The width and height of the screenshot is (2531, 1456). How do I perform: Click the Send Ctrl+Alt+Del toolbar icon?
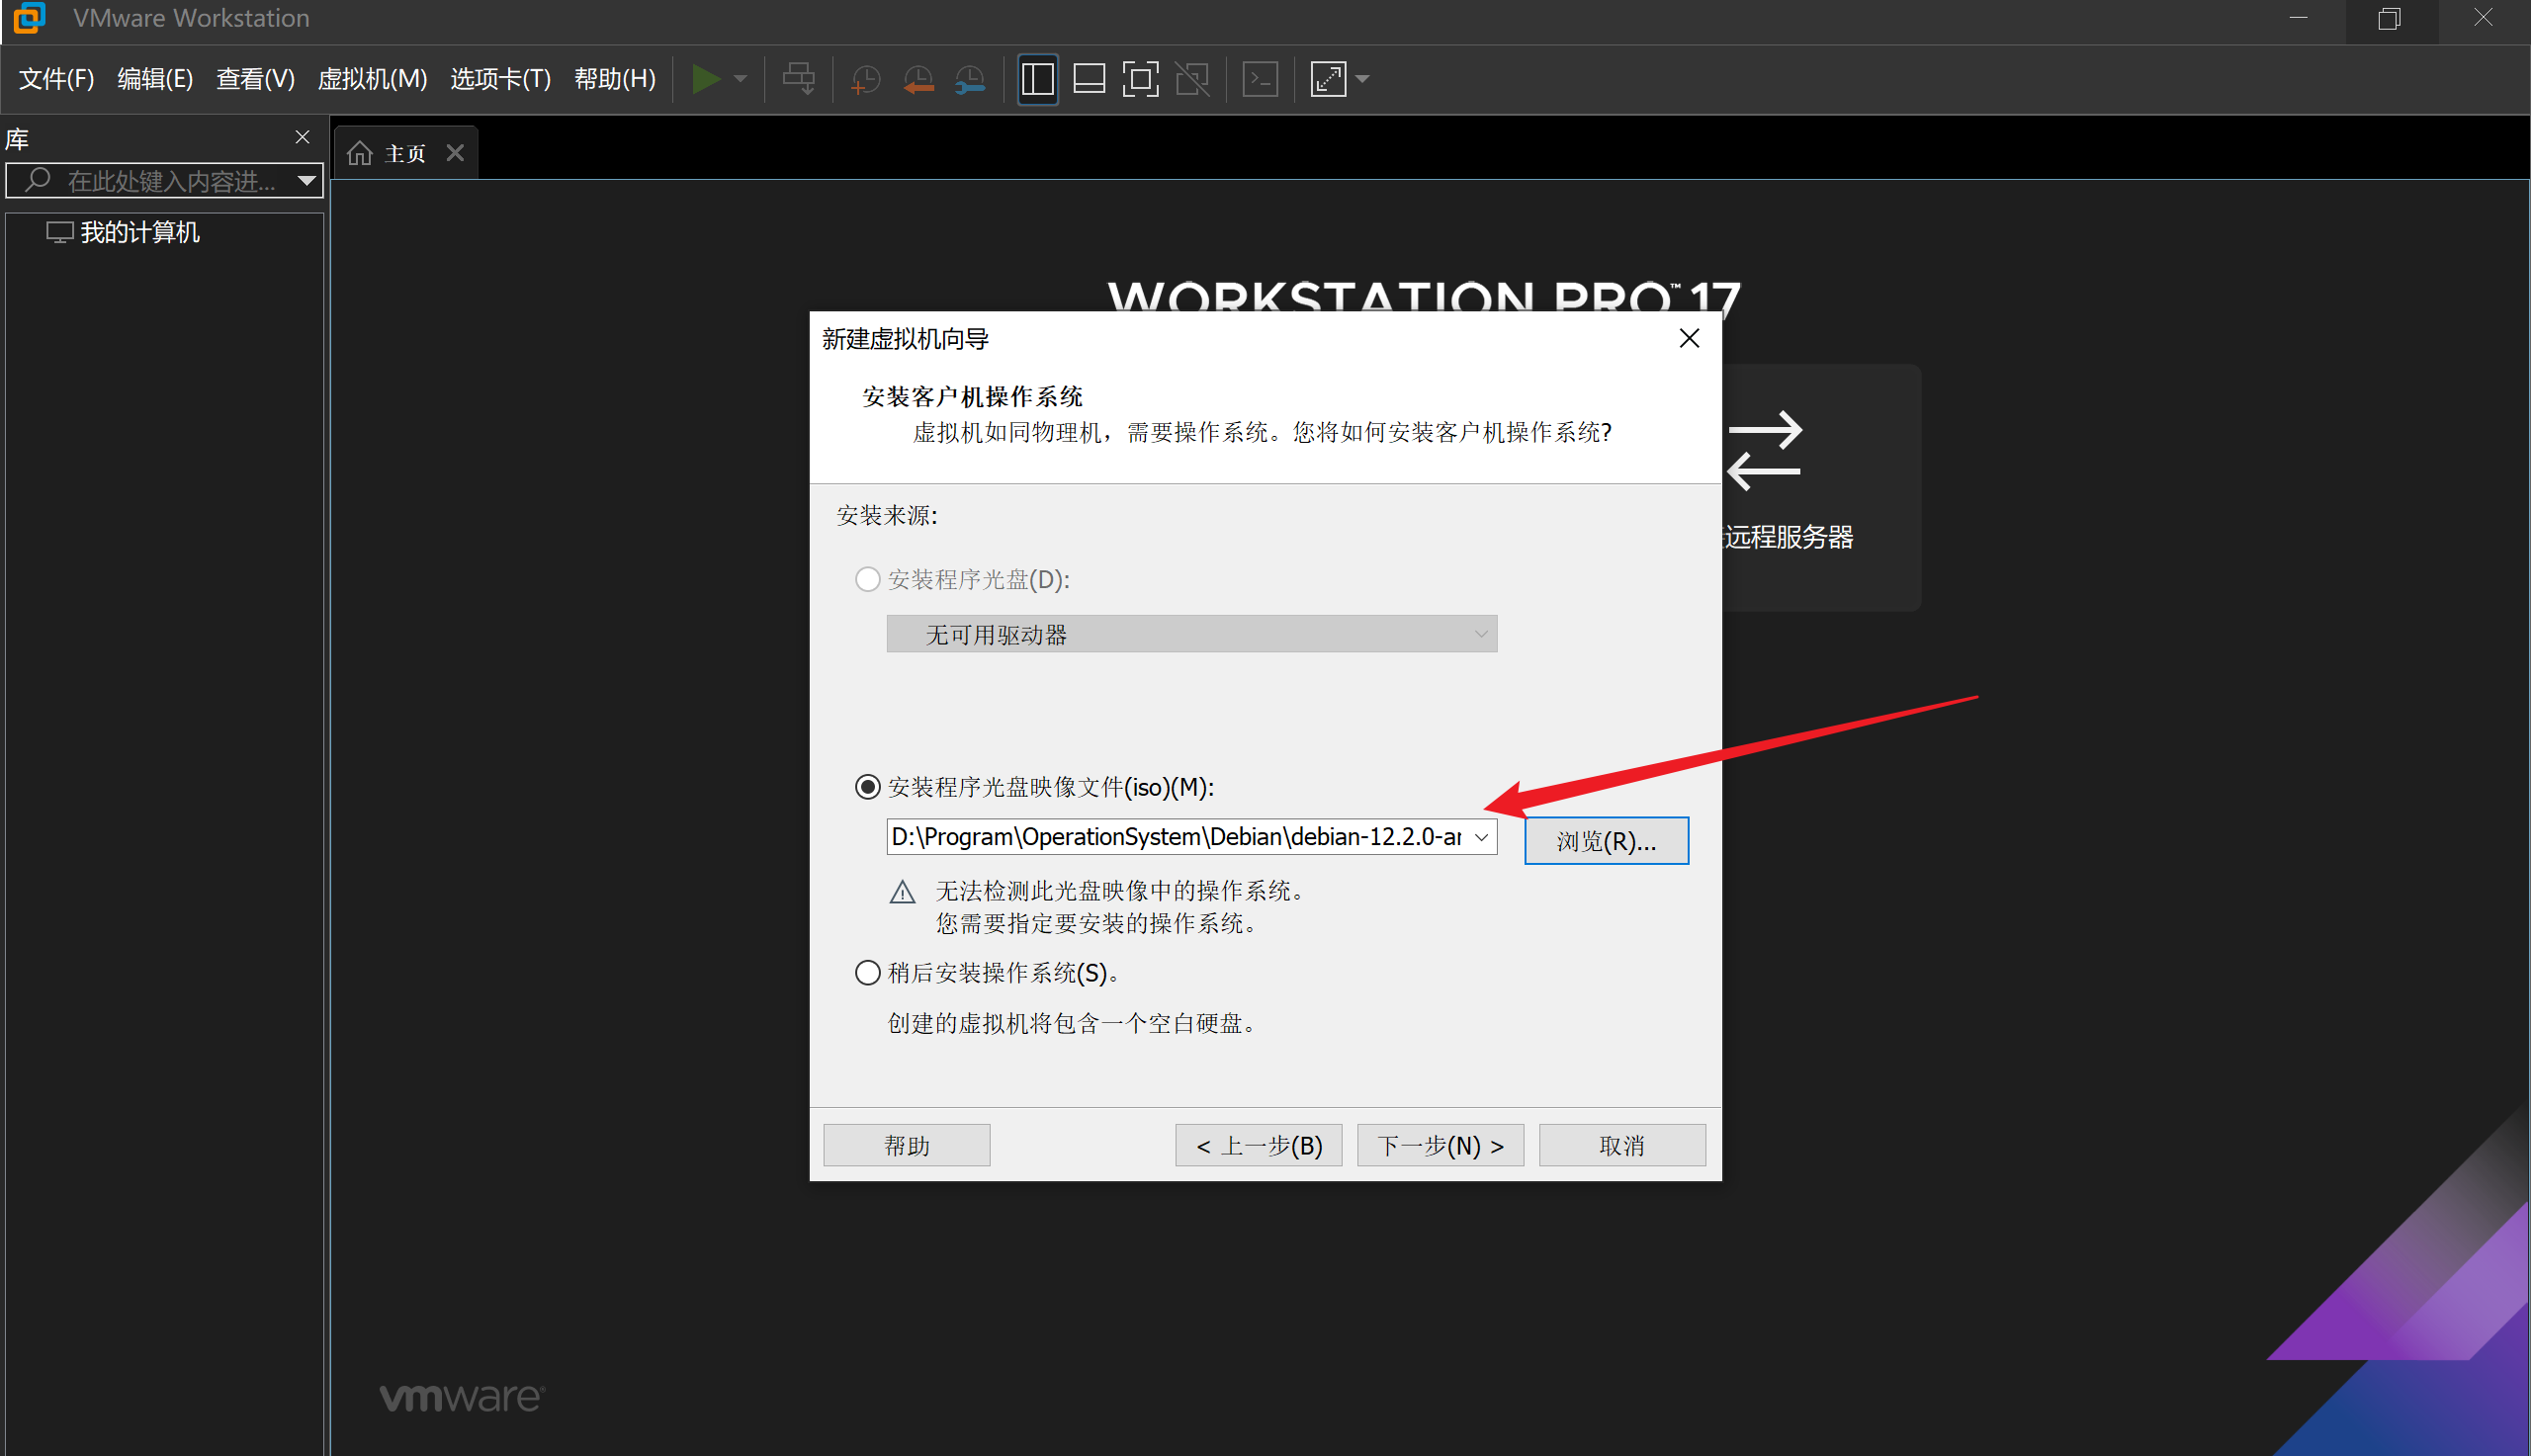(798, 79)
